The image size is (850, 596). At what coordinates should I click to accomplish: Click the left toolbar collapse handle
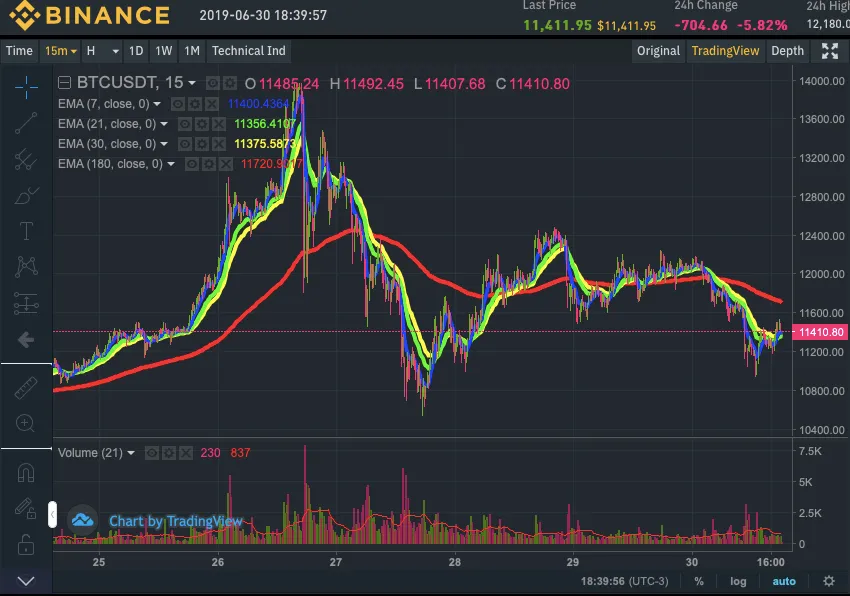52,514
